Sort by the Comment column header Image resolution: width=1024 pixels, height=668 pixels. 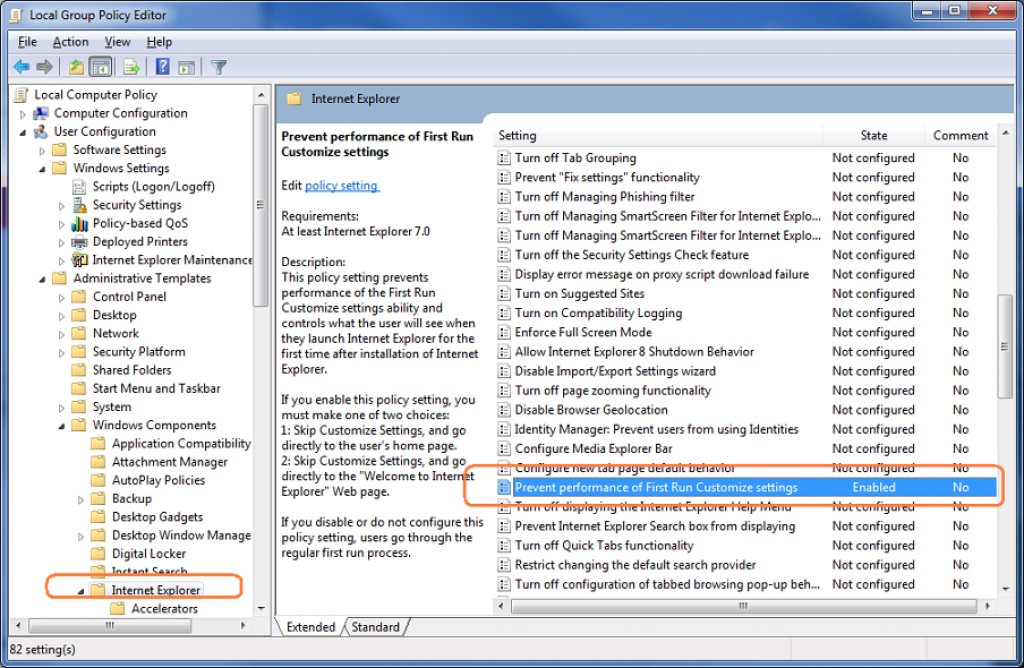click(960, 135)
